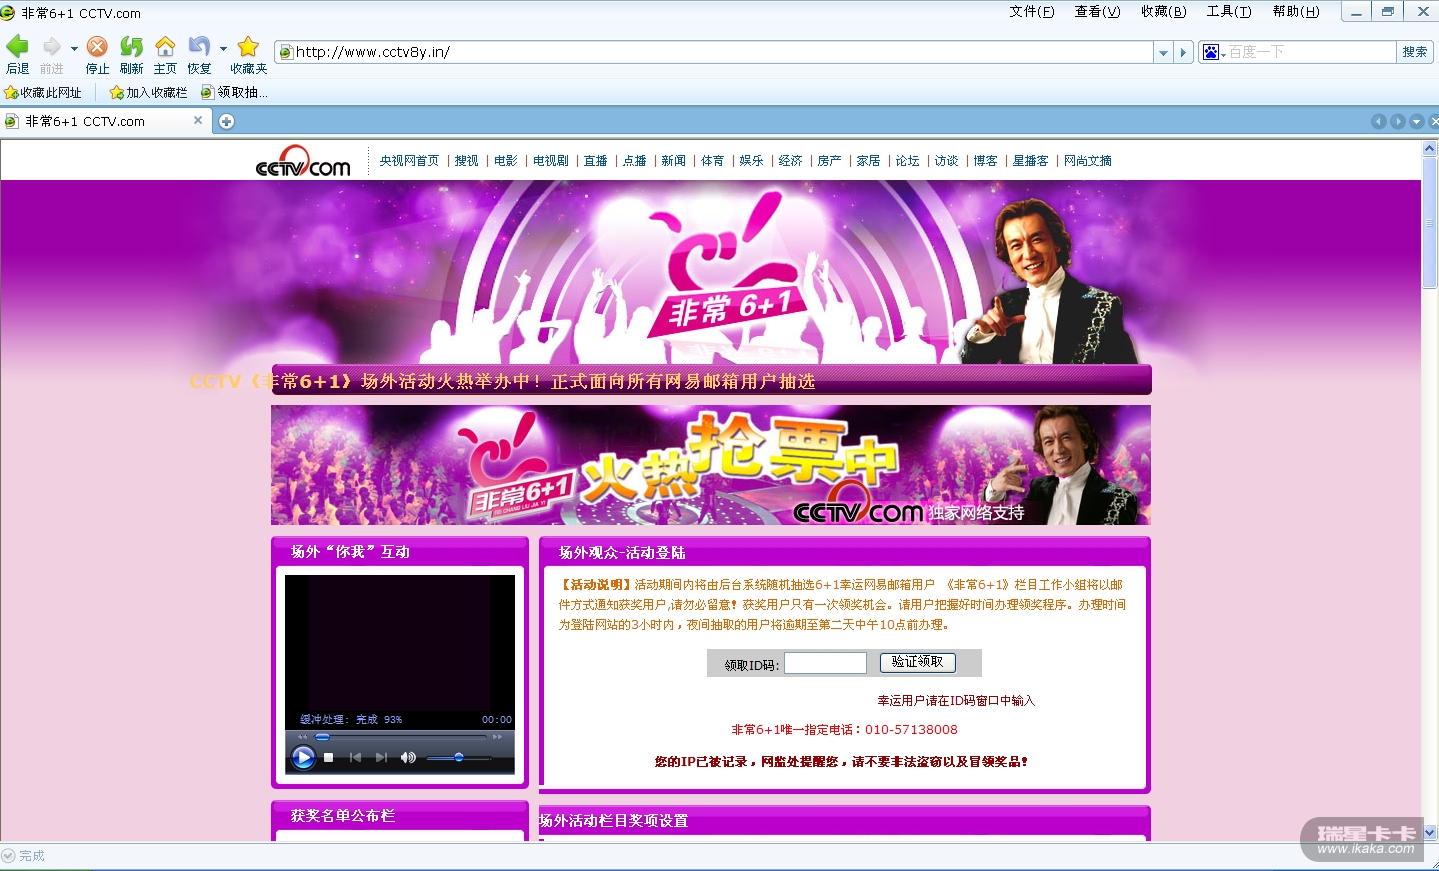The height and width of the screenshot is (871, 1439).
Task: Mute the media player speaker icon
Action: point(408,758)
